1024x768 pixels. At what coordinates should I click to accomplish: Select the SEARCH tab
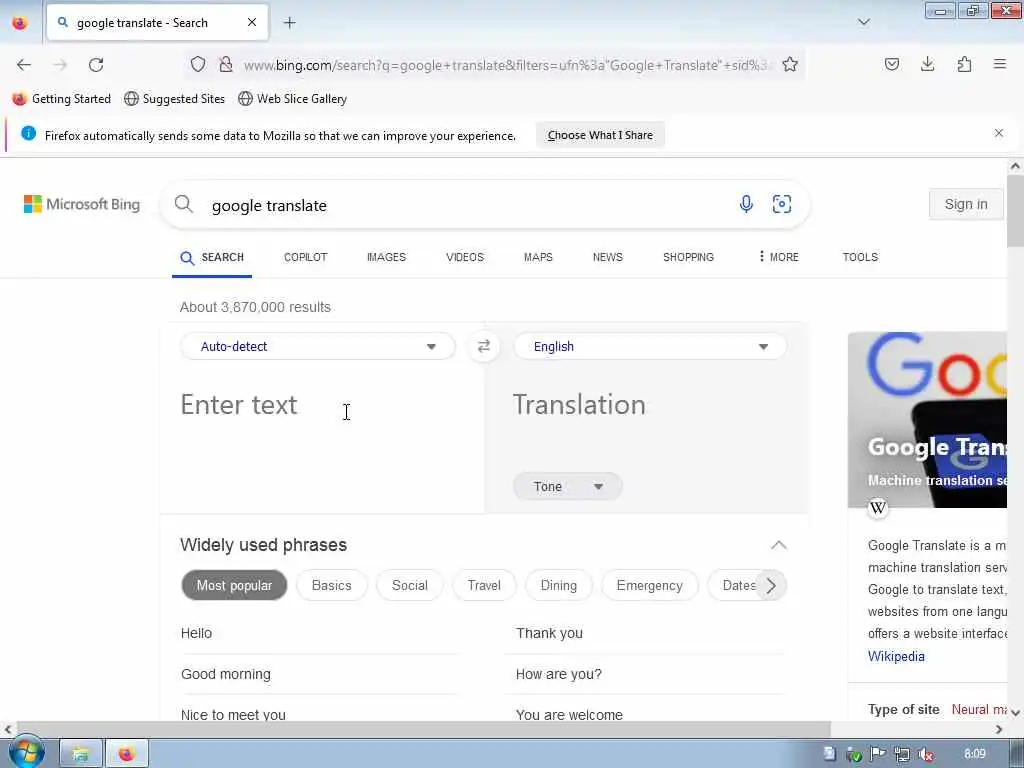click(x=212, y=257)
